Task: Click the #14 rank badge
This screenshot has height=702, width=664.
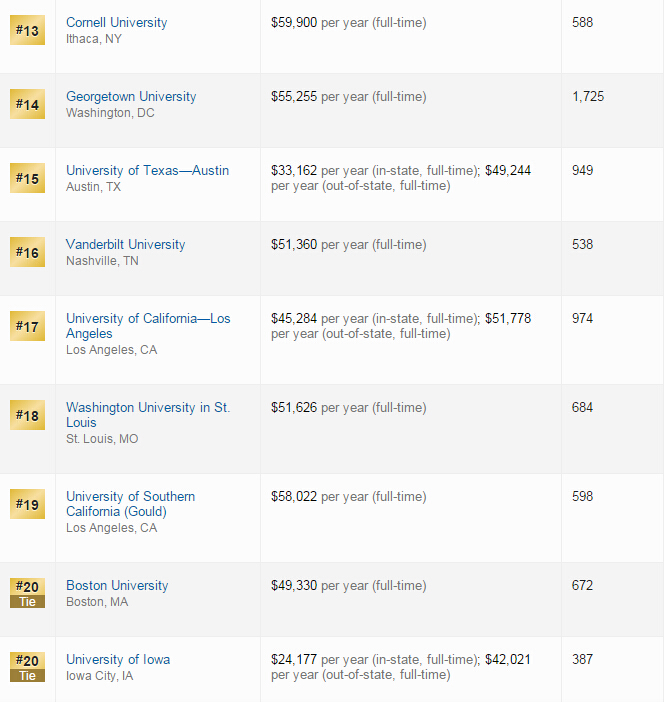Action: click(27, 104)
